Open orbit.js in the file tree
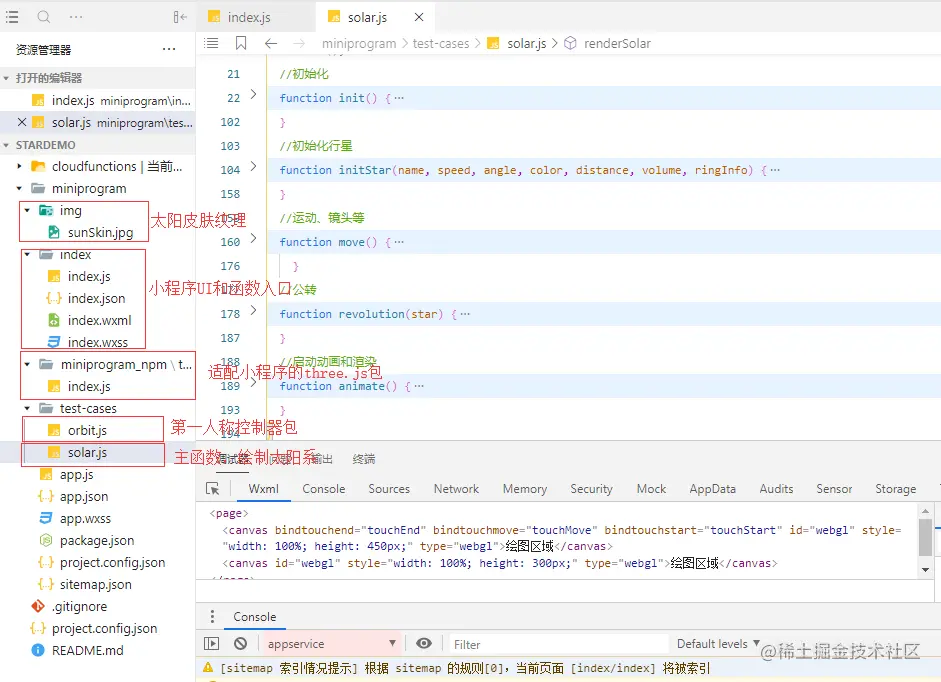This screenshot has height=682, width=941. [87, 430]
